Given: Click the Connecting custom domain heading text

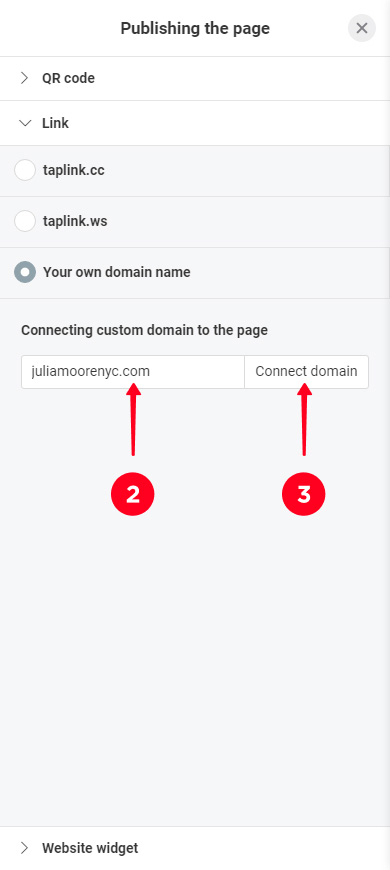Looking at the screenshot, I should (144, 330).
